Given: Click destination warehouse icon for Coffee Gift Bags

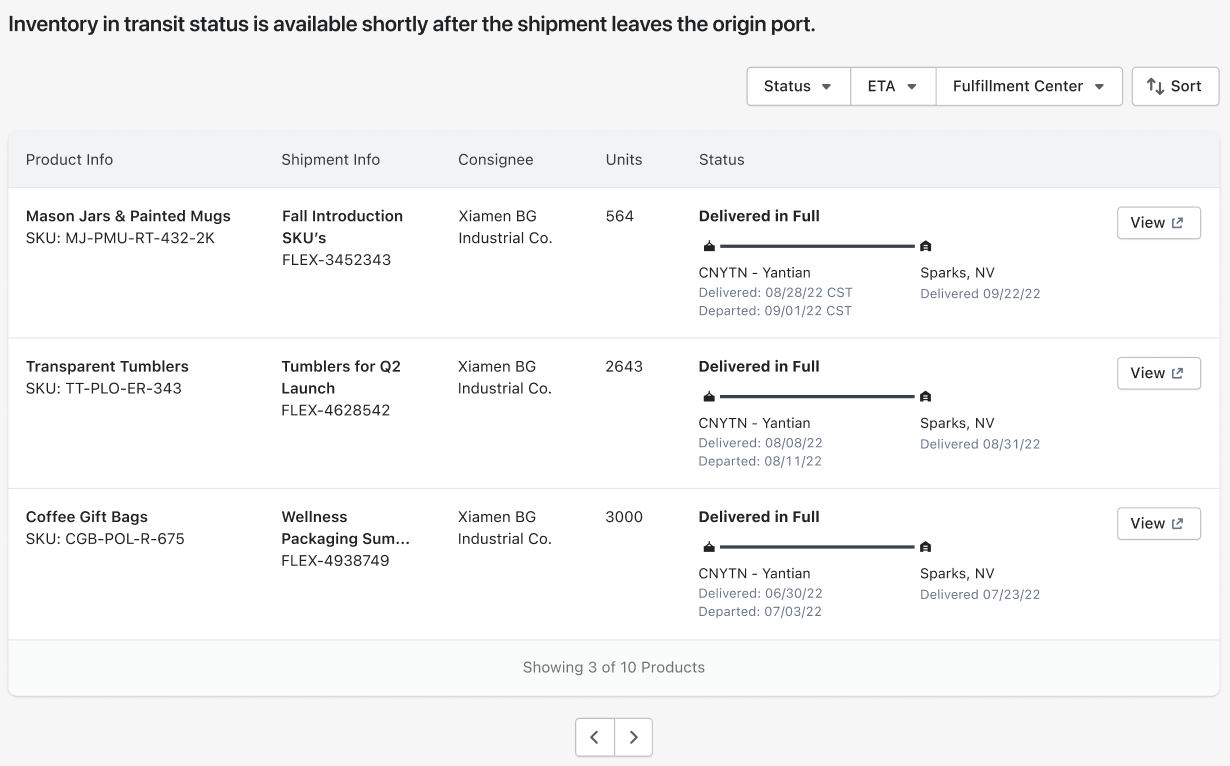Looking at the screenshot, I should (x=925, y=547).
